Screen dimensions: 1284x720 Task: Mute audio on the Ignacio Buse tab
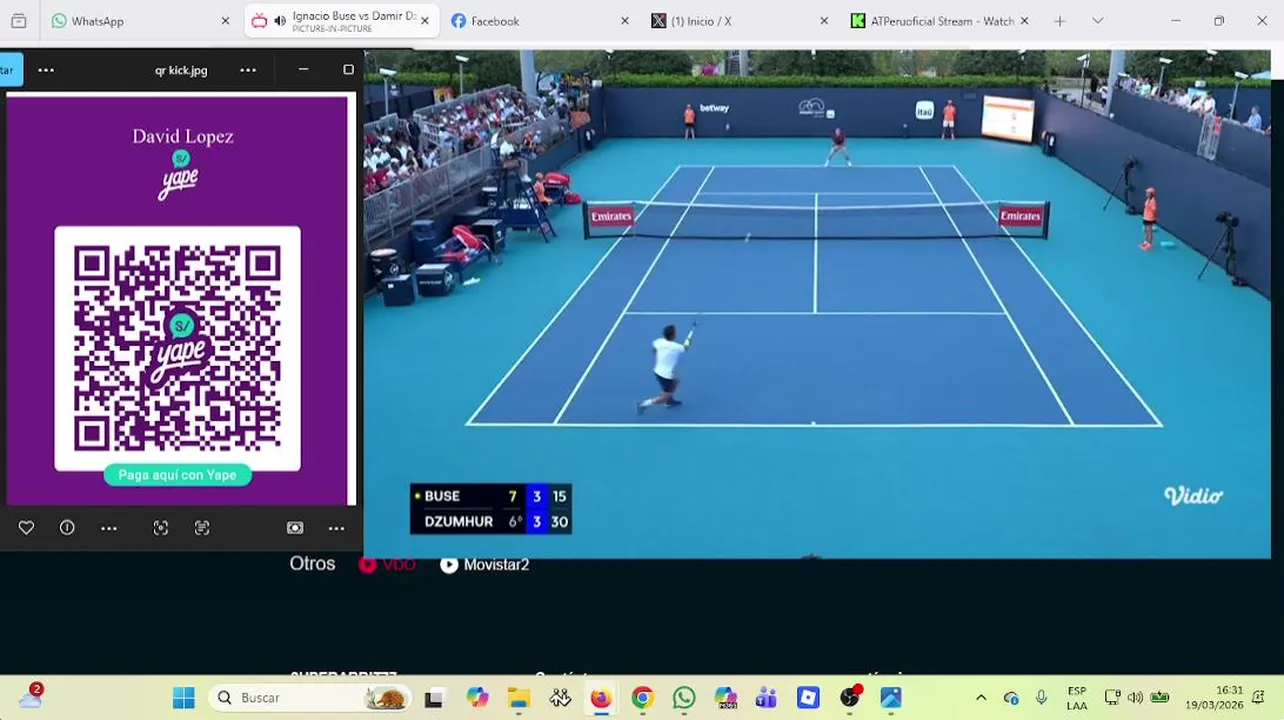coord(280,21)
